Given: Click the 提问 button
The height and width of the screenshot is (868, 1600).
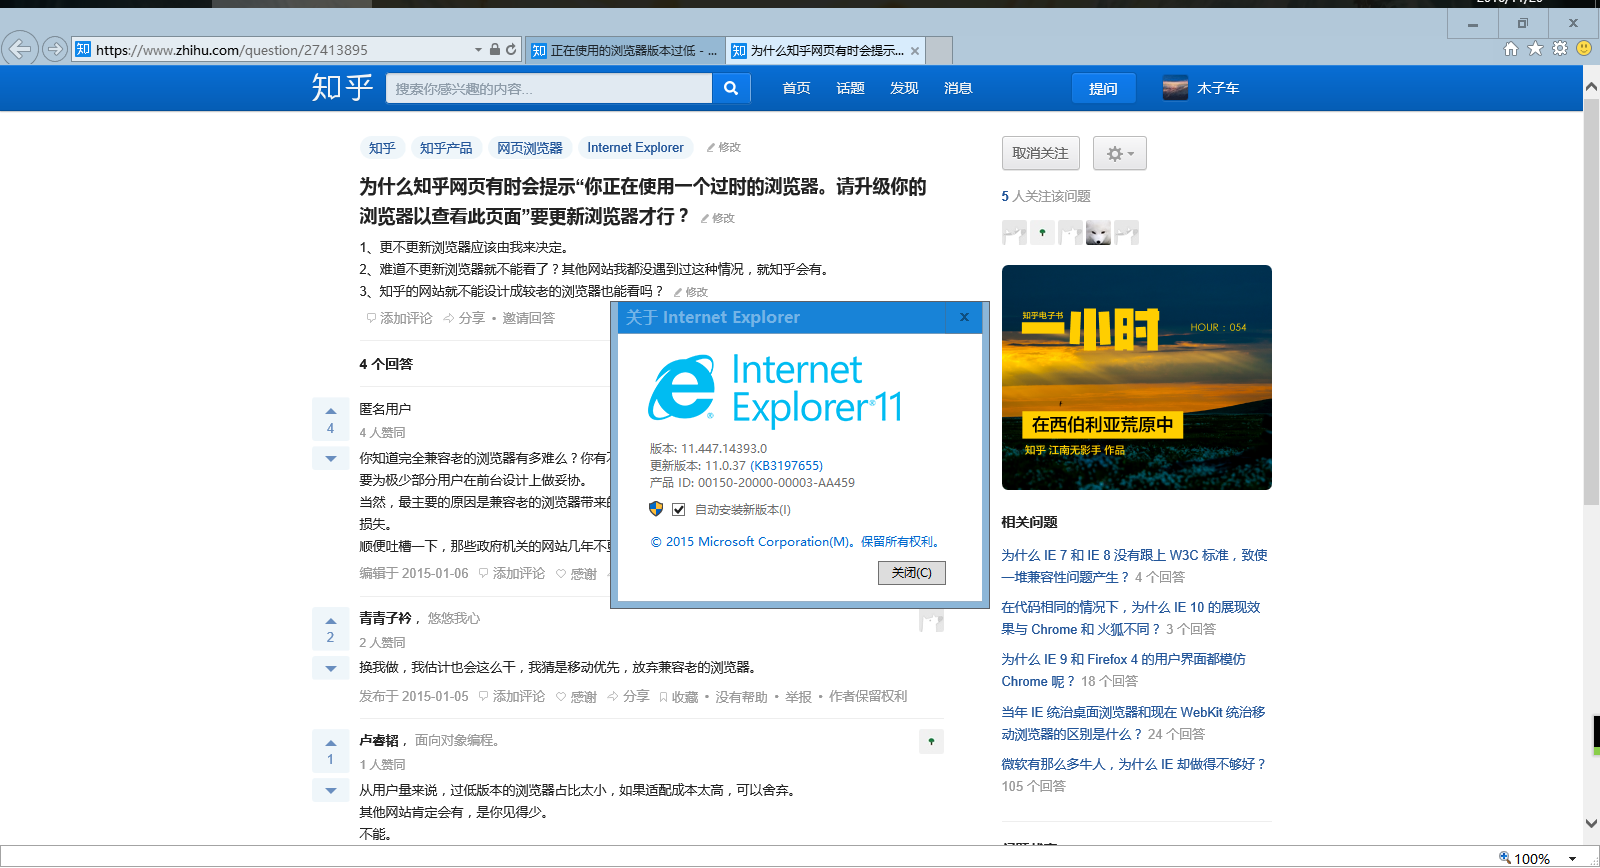Looking at the screenshot, I should (x=1104, y=88).
